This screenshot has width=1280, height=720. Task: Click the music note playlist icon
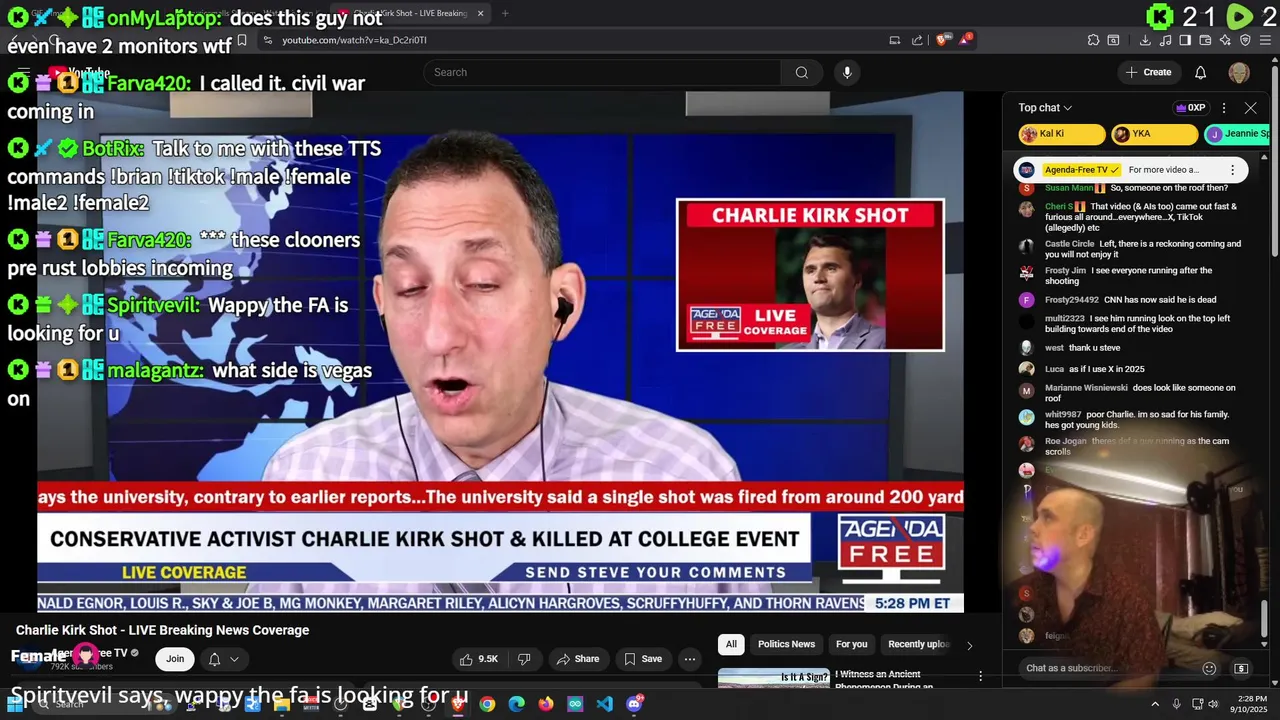click(1165, 40)
